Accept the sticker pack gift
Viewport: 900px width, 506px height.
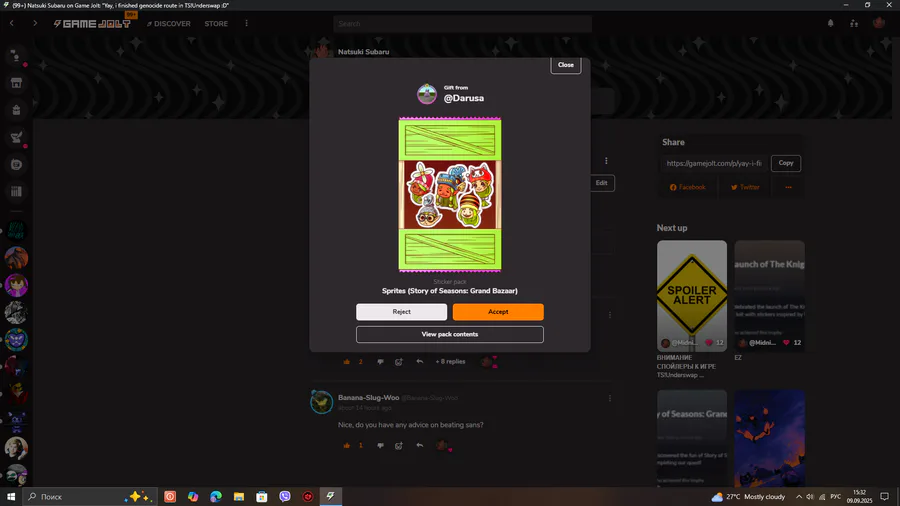tap(498, 312)
